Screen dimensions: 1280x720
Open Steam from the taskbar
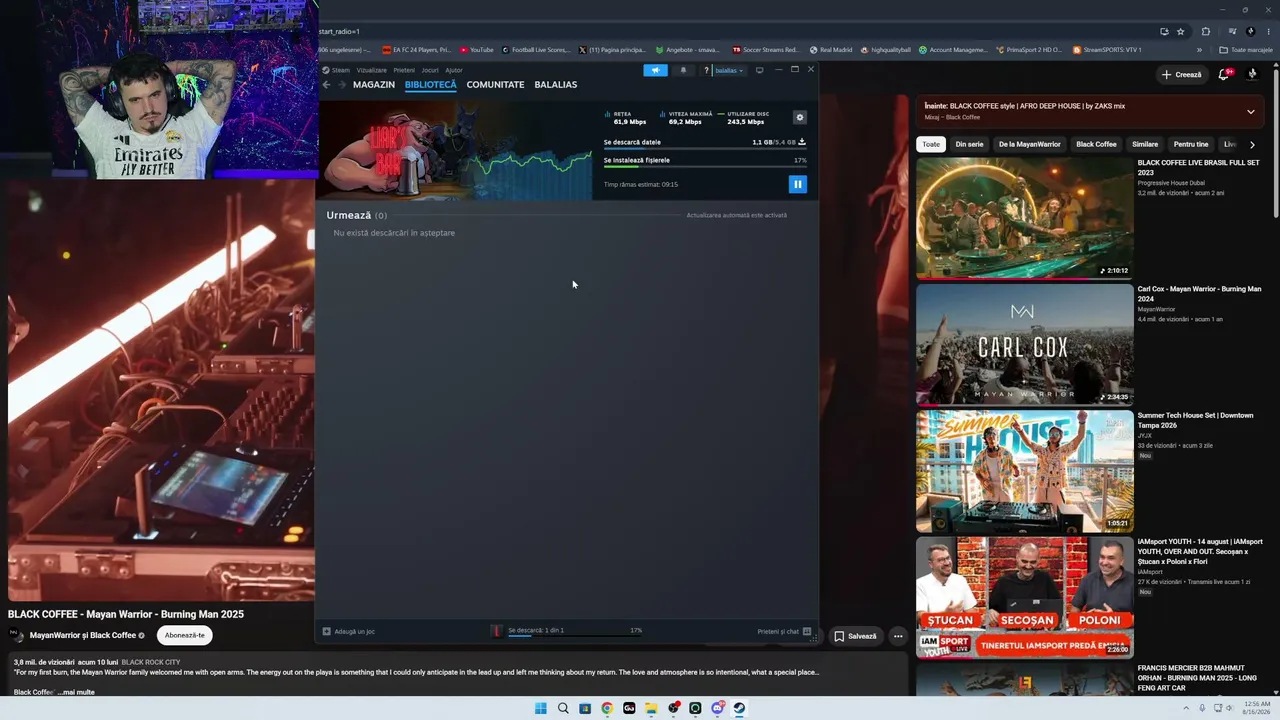coord(739,708)
